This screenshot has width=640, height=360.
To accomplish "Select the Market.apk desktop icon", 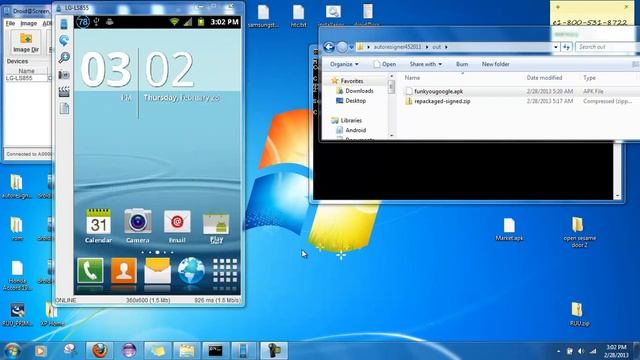I will click(x=509, y=229).
